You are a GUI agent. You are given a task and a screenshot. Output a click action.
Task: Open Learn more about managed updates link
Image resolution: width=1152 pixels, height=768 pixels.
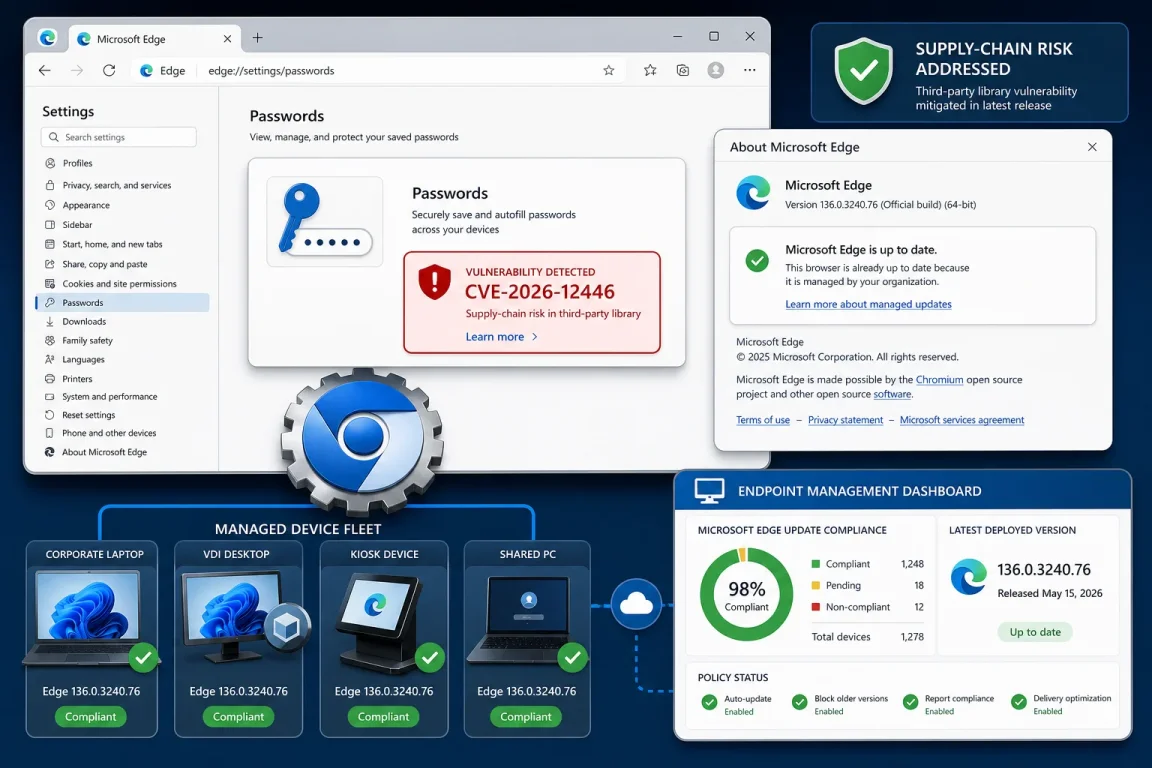point(868,304)
